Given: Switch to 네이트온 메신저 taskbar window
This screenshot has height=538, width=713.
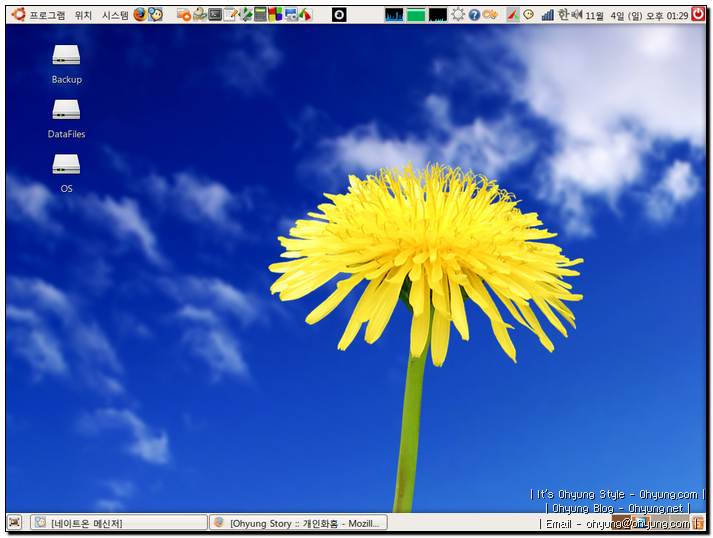Looking at the screenshot, I should click(118, 522).
